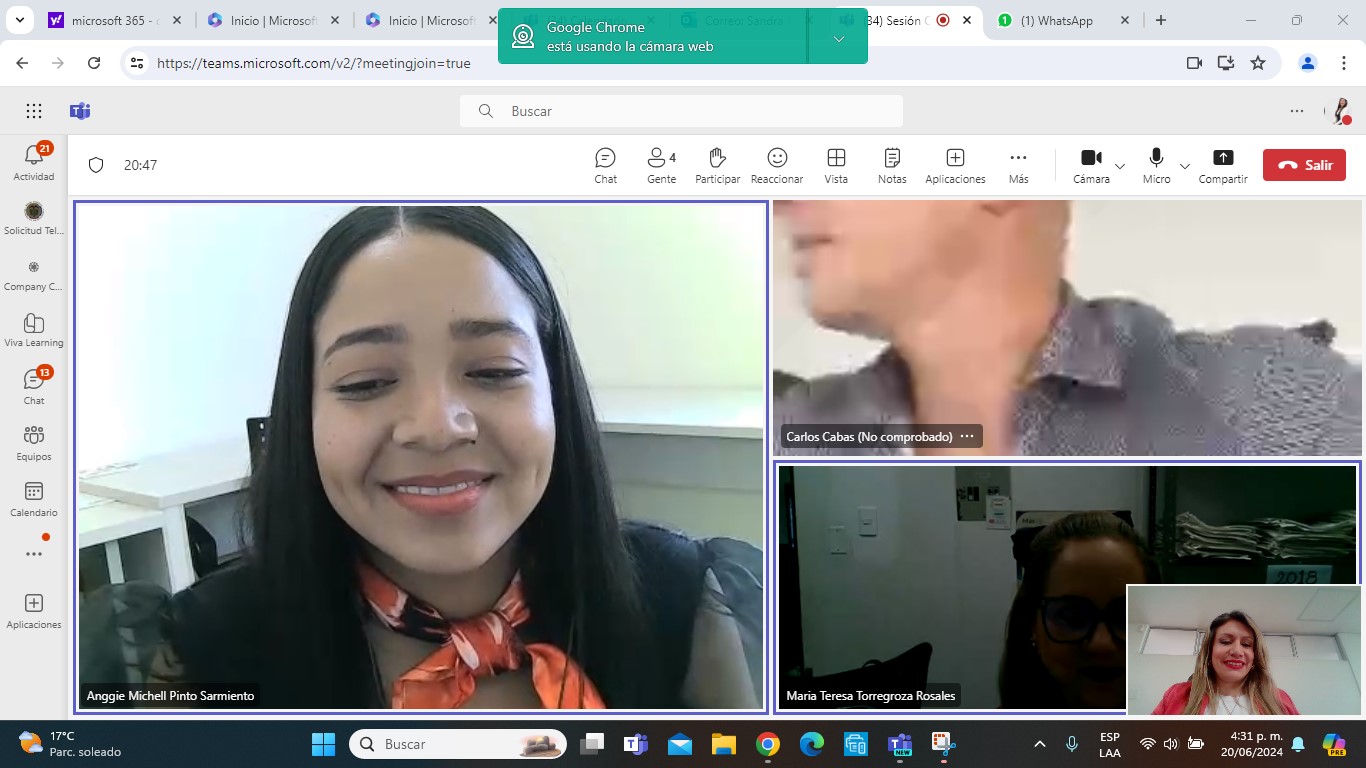Add meeting Aplicaciones
The height and width of the screenshot is (768, 1366).
tap(955, 166)
